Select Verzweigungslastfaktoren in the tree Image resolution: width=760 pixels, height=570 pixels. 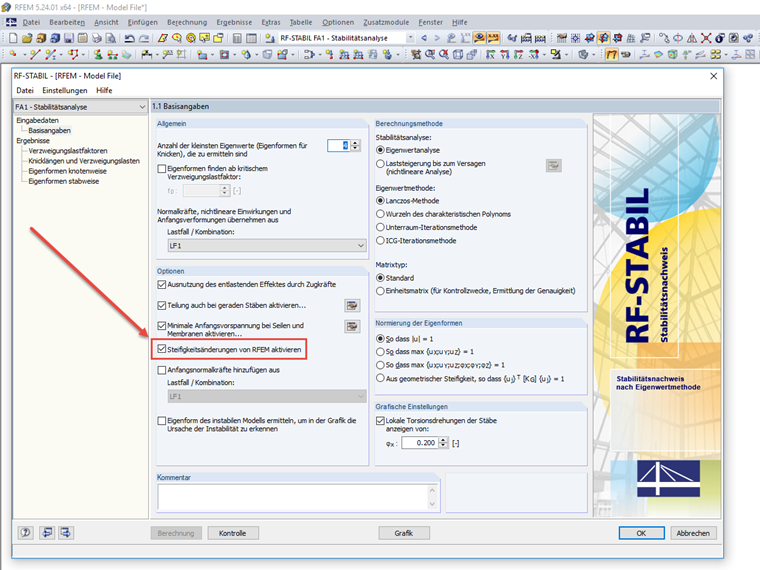[68, 151]
